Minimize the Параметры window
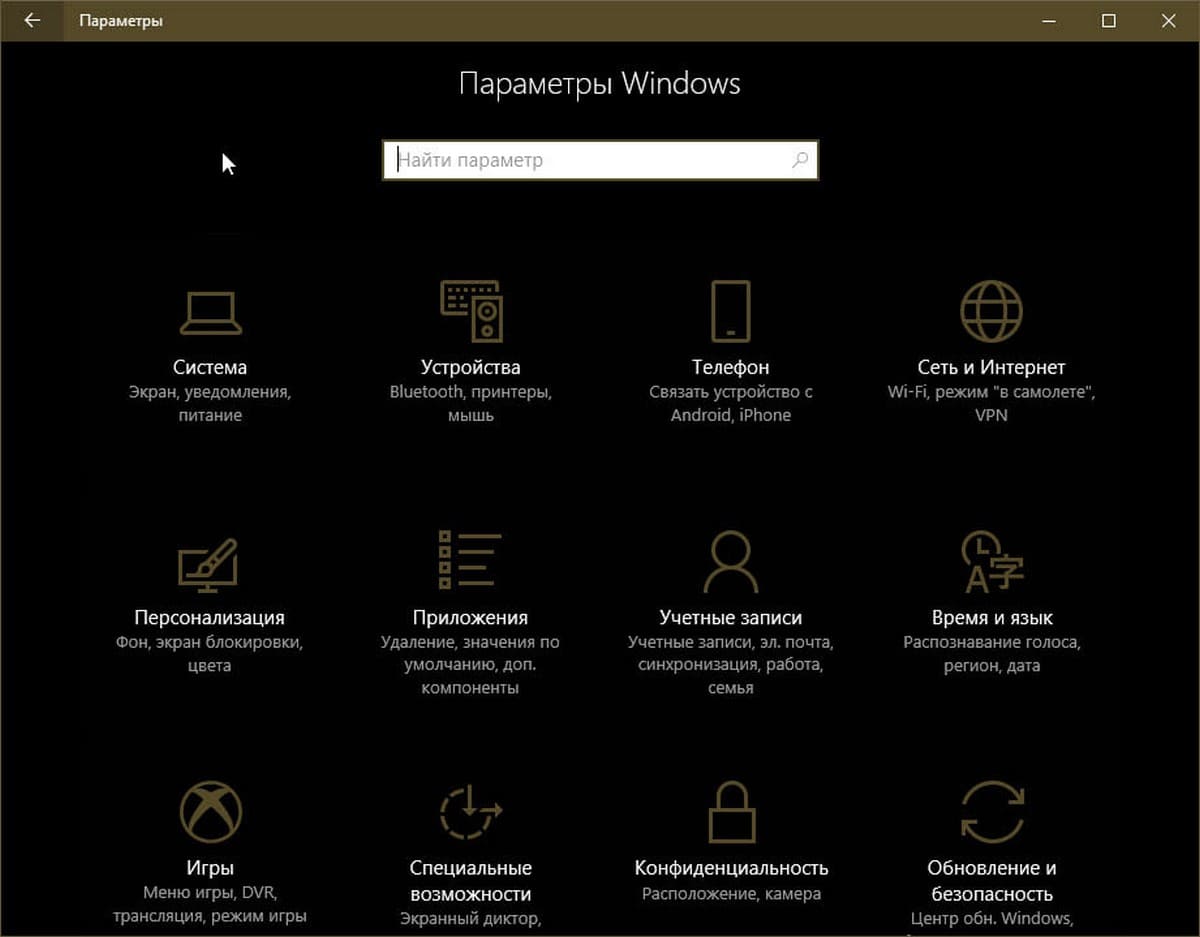This screenshot has width=1200, height=937. 1049,20
